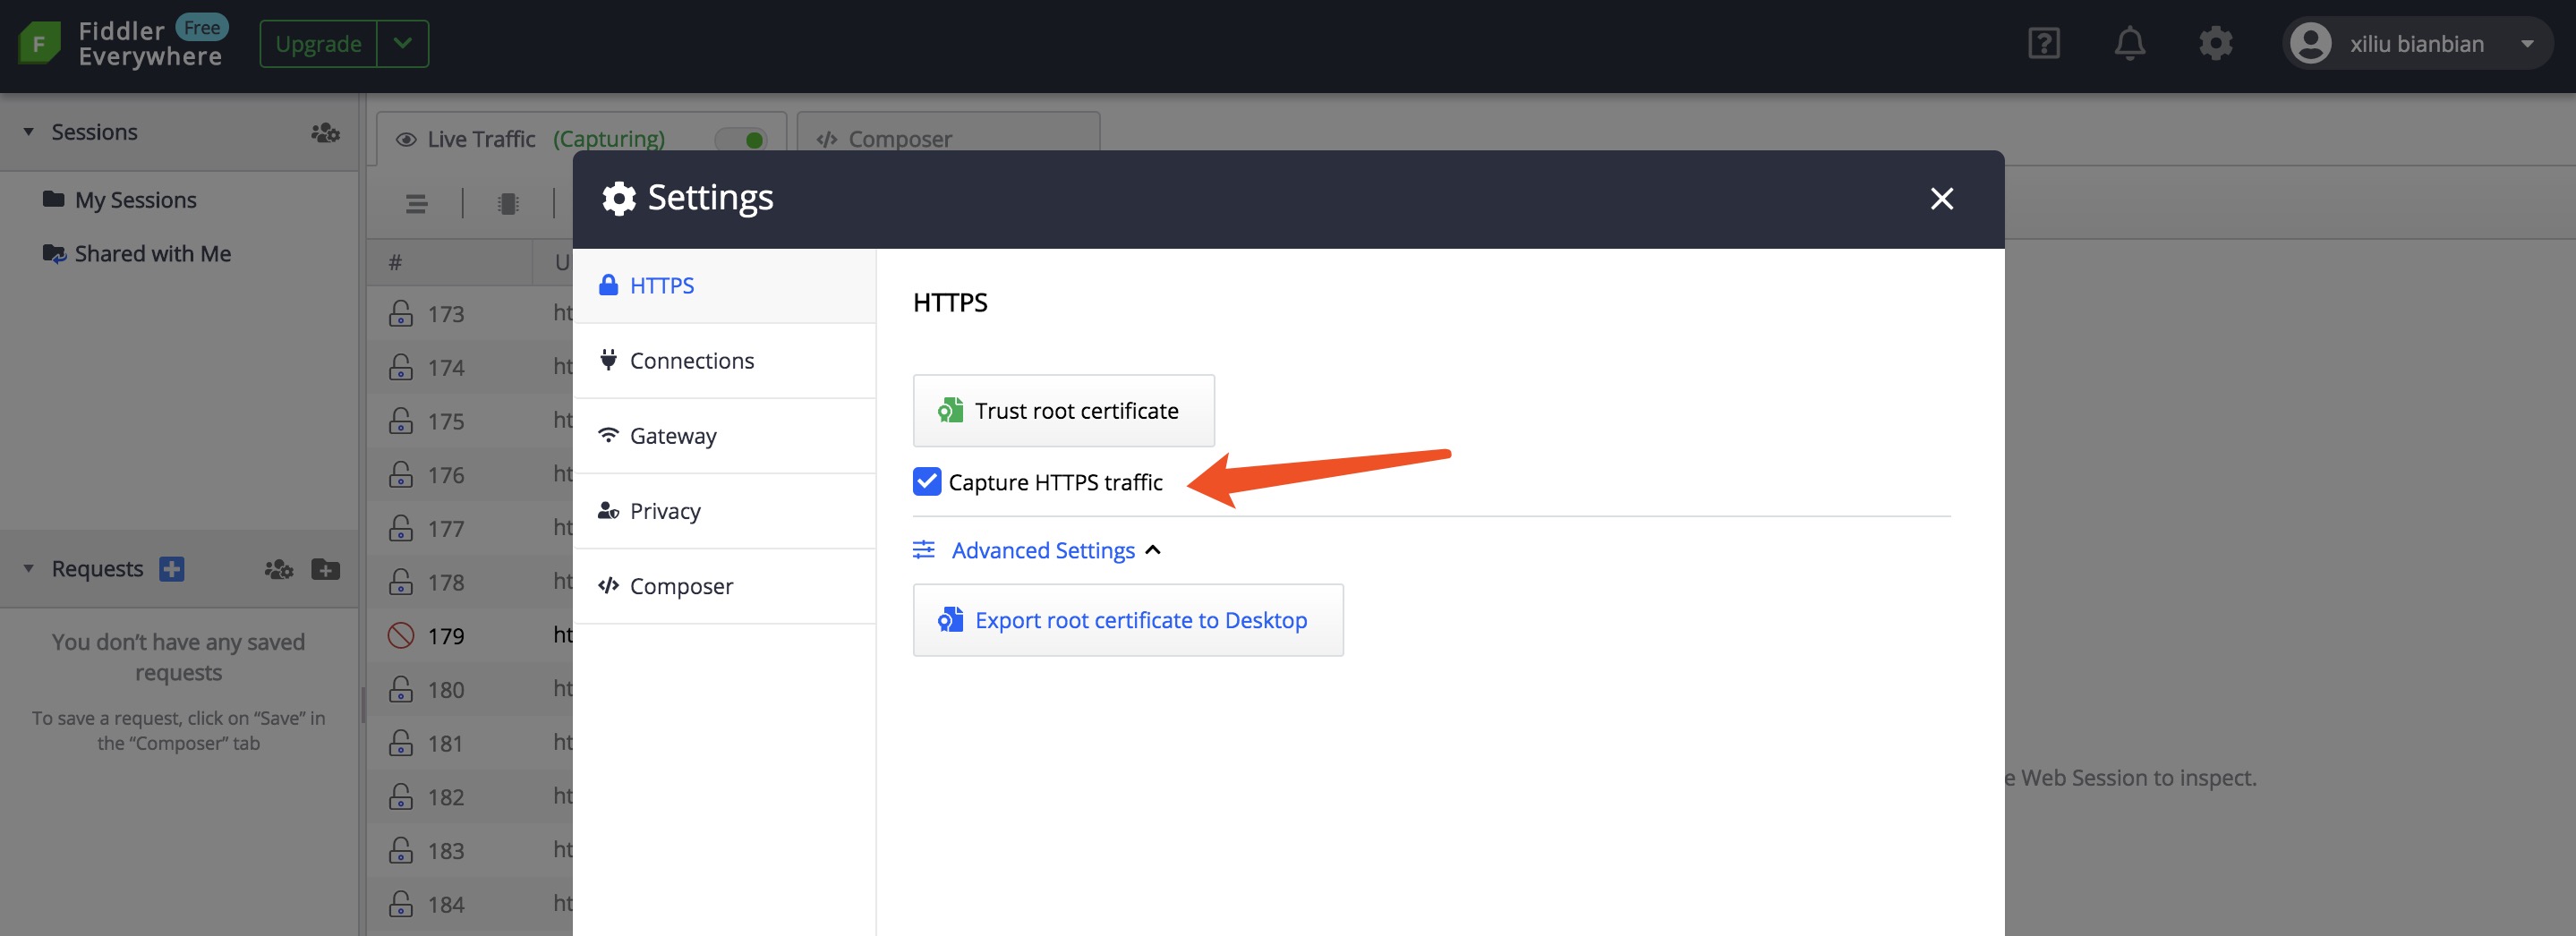The image size is (2576, 936).
Task: Select session row 181
Action: [470, 743]
